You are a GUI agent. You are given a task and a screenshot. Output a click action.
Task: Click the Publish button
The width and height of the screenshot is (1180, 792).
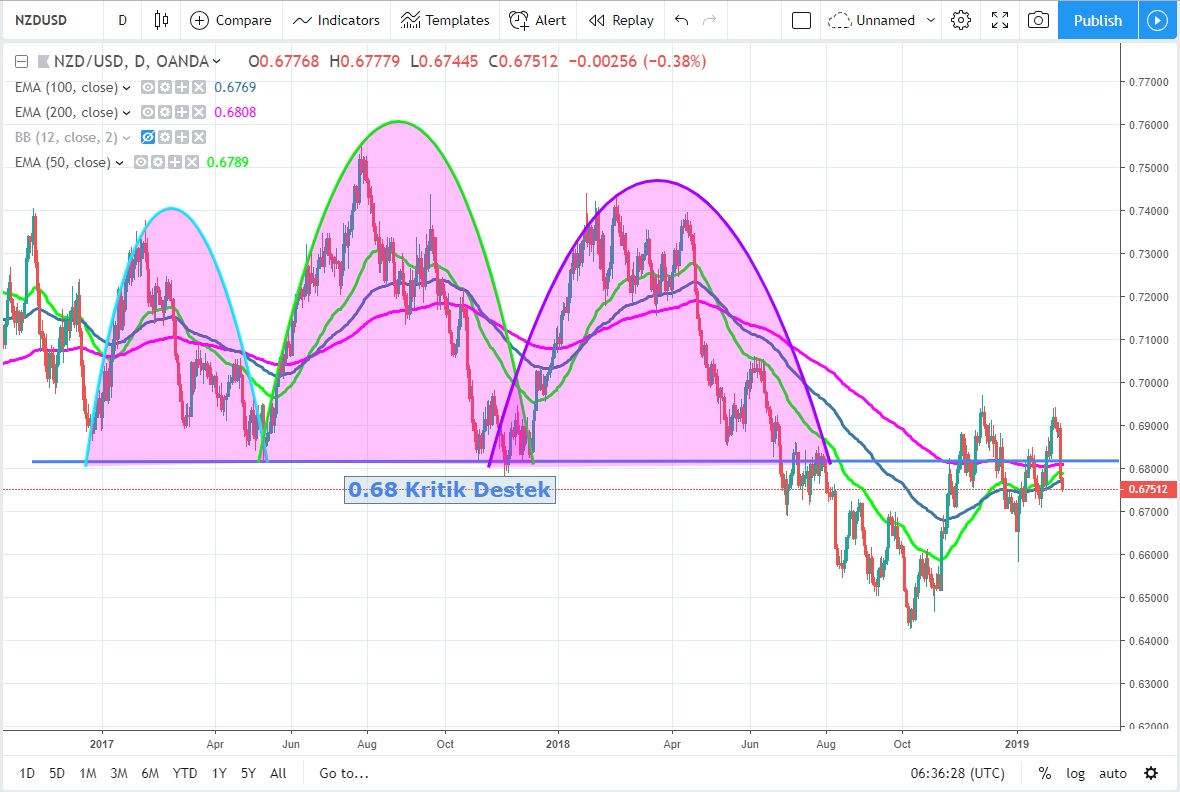click(x=1097, y=20)
